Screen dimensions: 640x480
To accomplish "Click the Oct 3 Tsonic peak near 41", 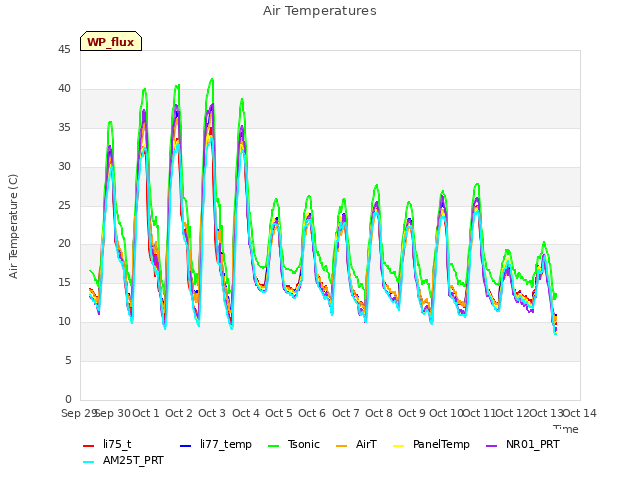I will pos(212,79).
